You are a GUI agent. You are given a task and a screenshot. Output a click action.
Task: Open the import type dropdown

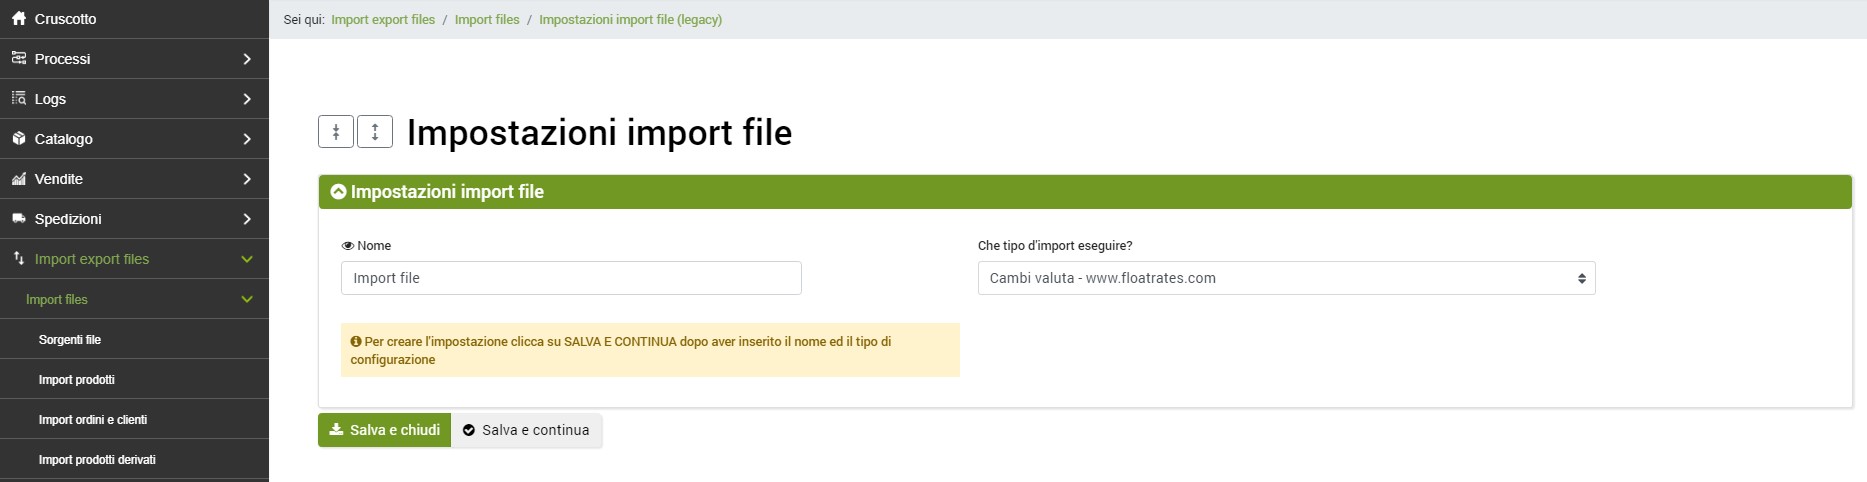(x=1286, y=278)
